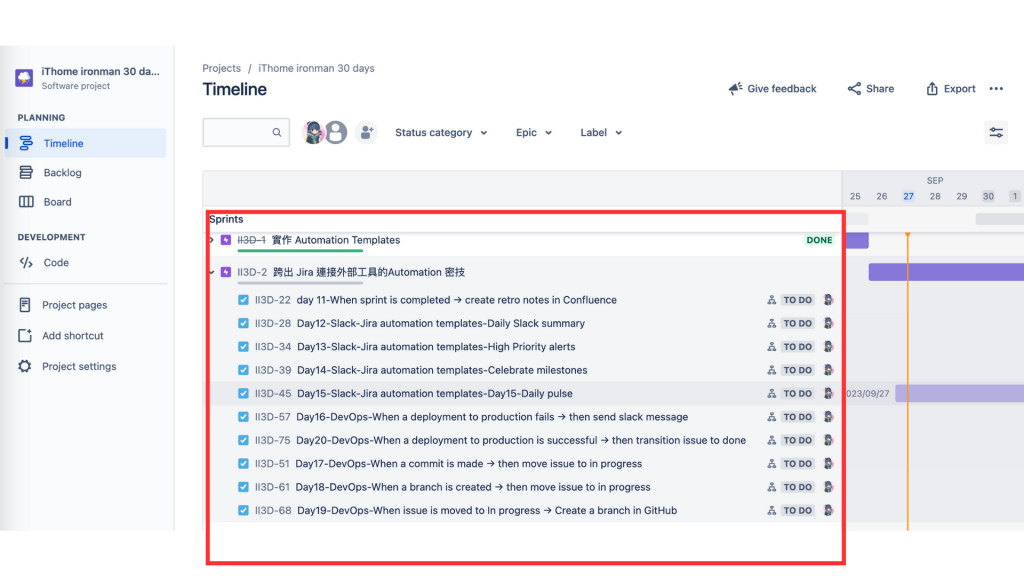The height and width of the screenshot is (576, 1024).
Task: Go to Board in Planning menu
Action: pyautogui.click(x=86, y=202)
